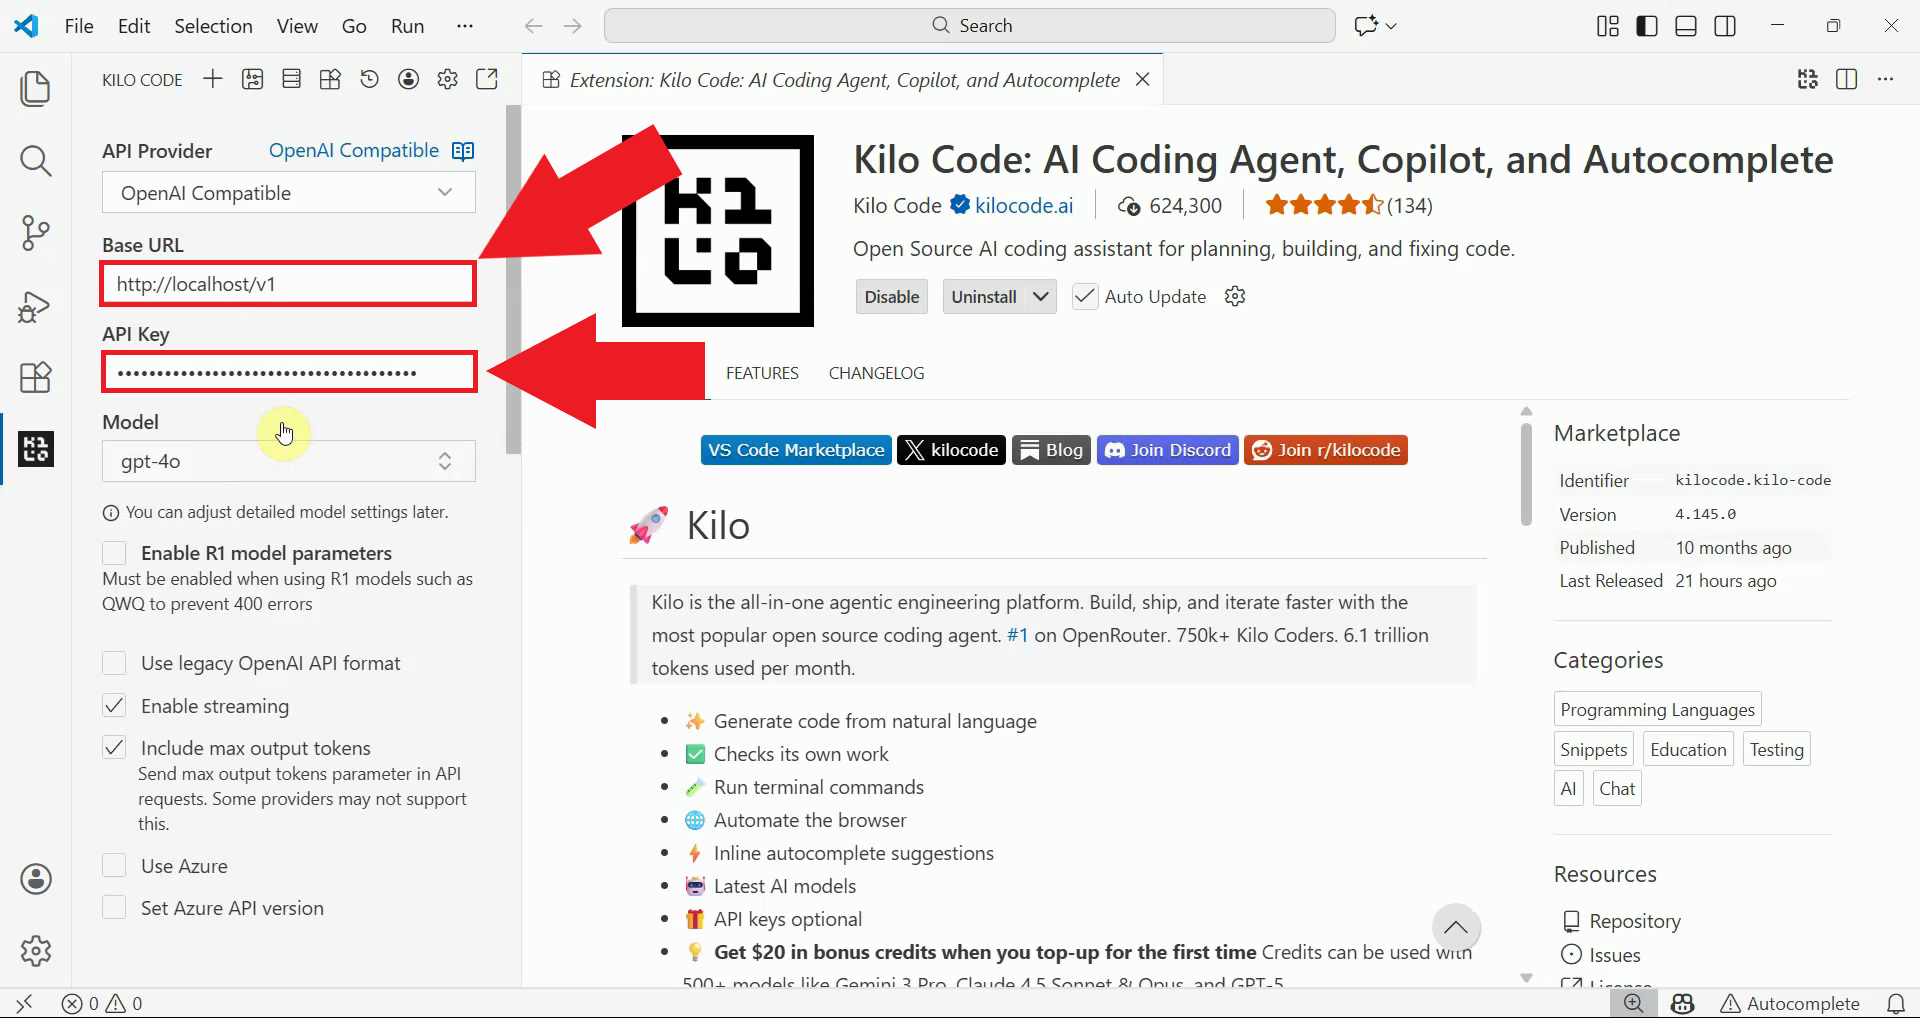Start a new task with the plus icon
Screen dimensions: 1920x1018
pyautogui.click(x=212, y=79)
